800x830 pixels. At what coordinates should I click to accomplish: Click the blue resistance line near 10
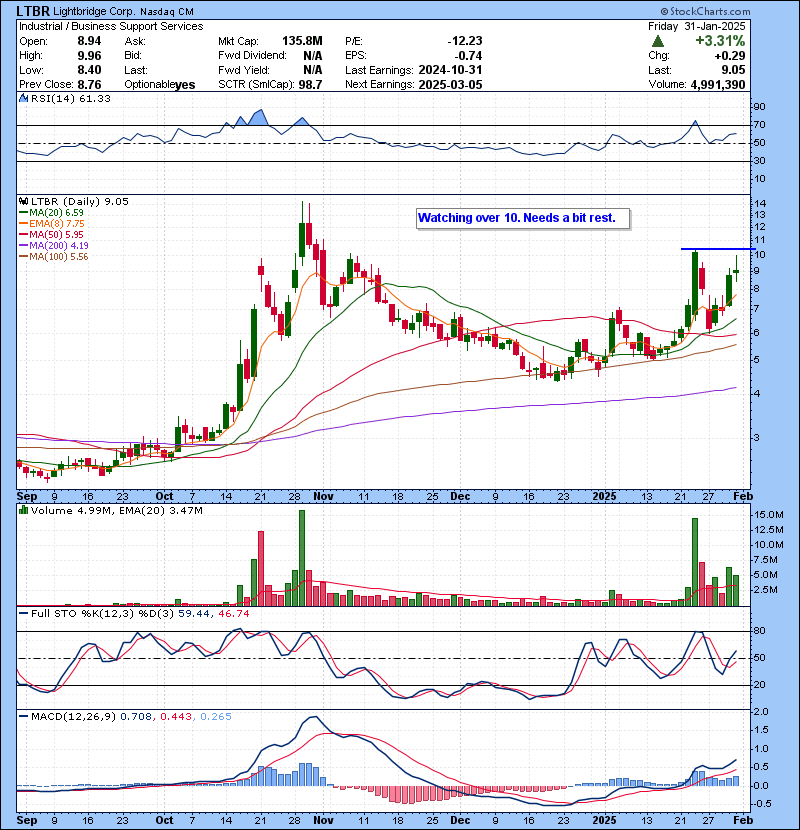(718, 249)
